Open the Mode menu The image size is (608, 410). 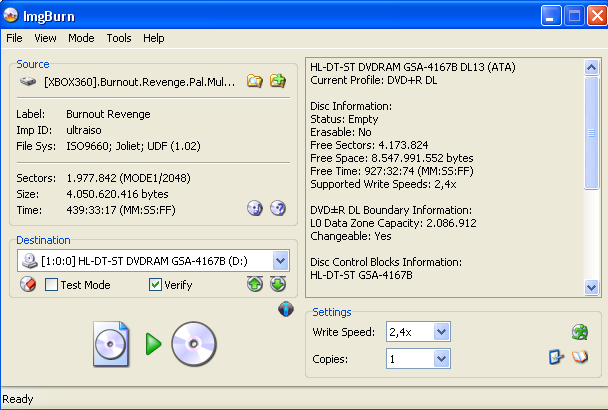point(81,38)
